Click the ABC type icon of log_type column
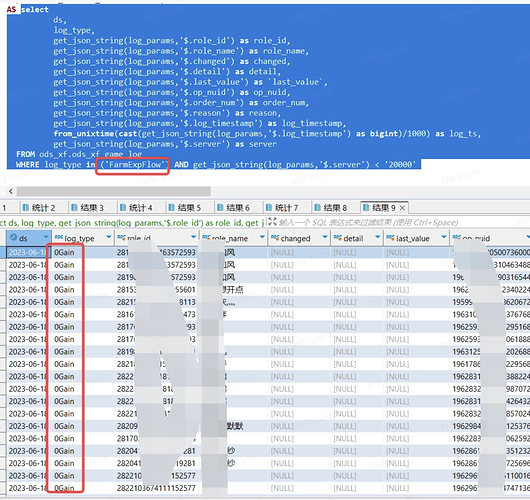530x500 pixels. point(59,237)
